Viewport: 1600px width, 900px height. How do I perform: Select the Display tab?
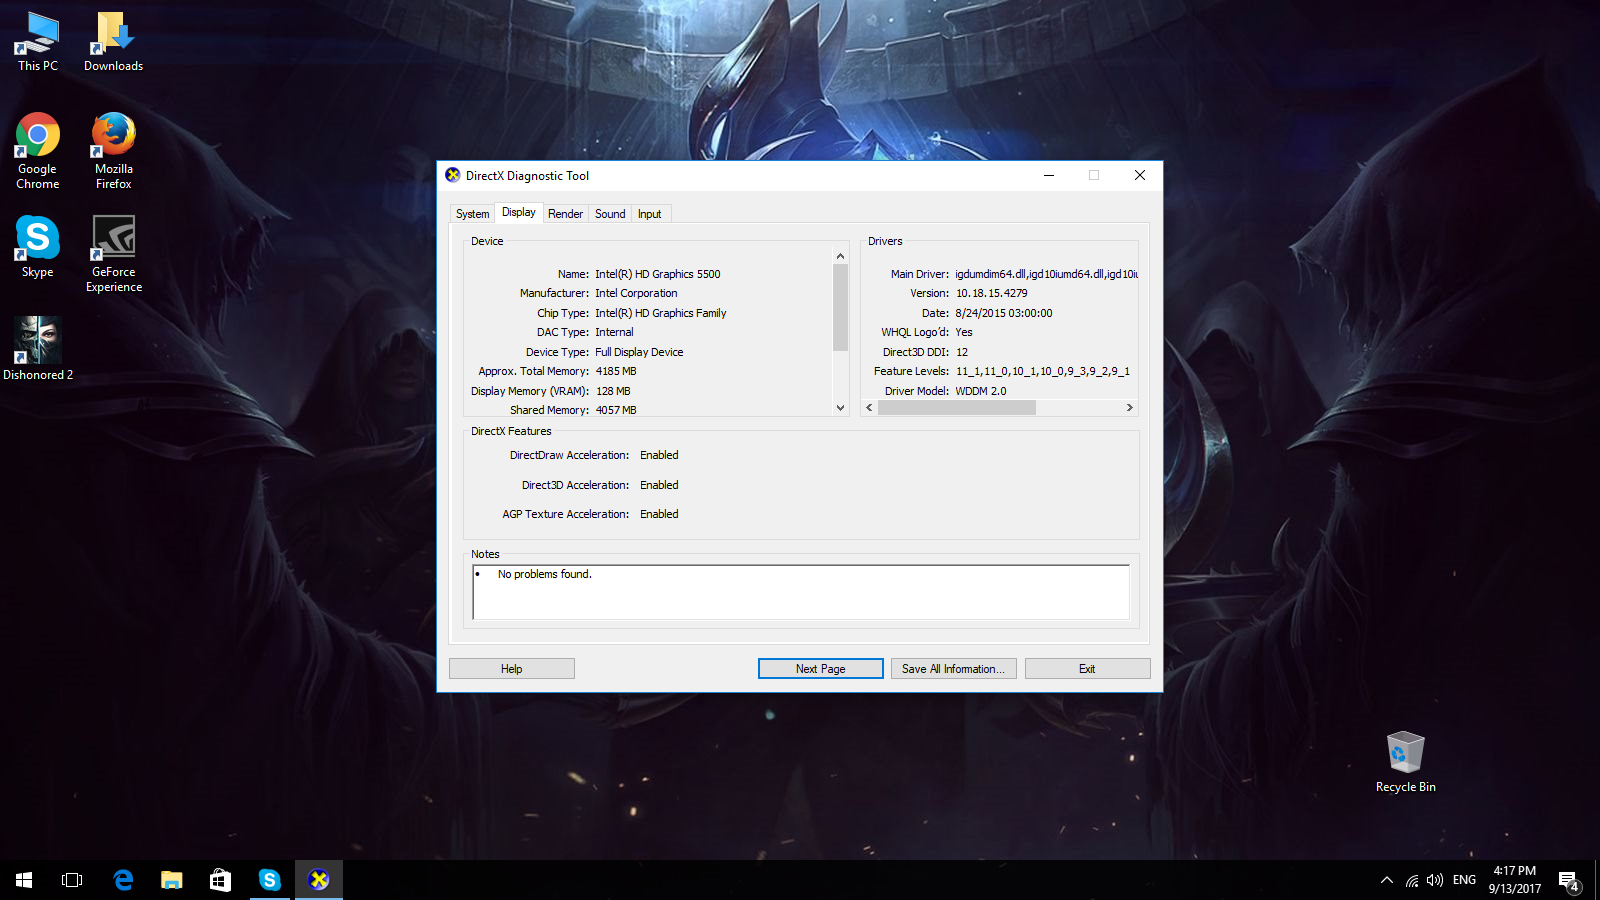click(518, 212)
